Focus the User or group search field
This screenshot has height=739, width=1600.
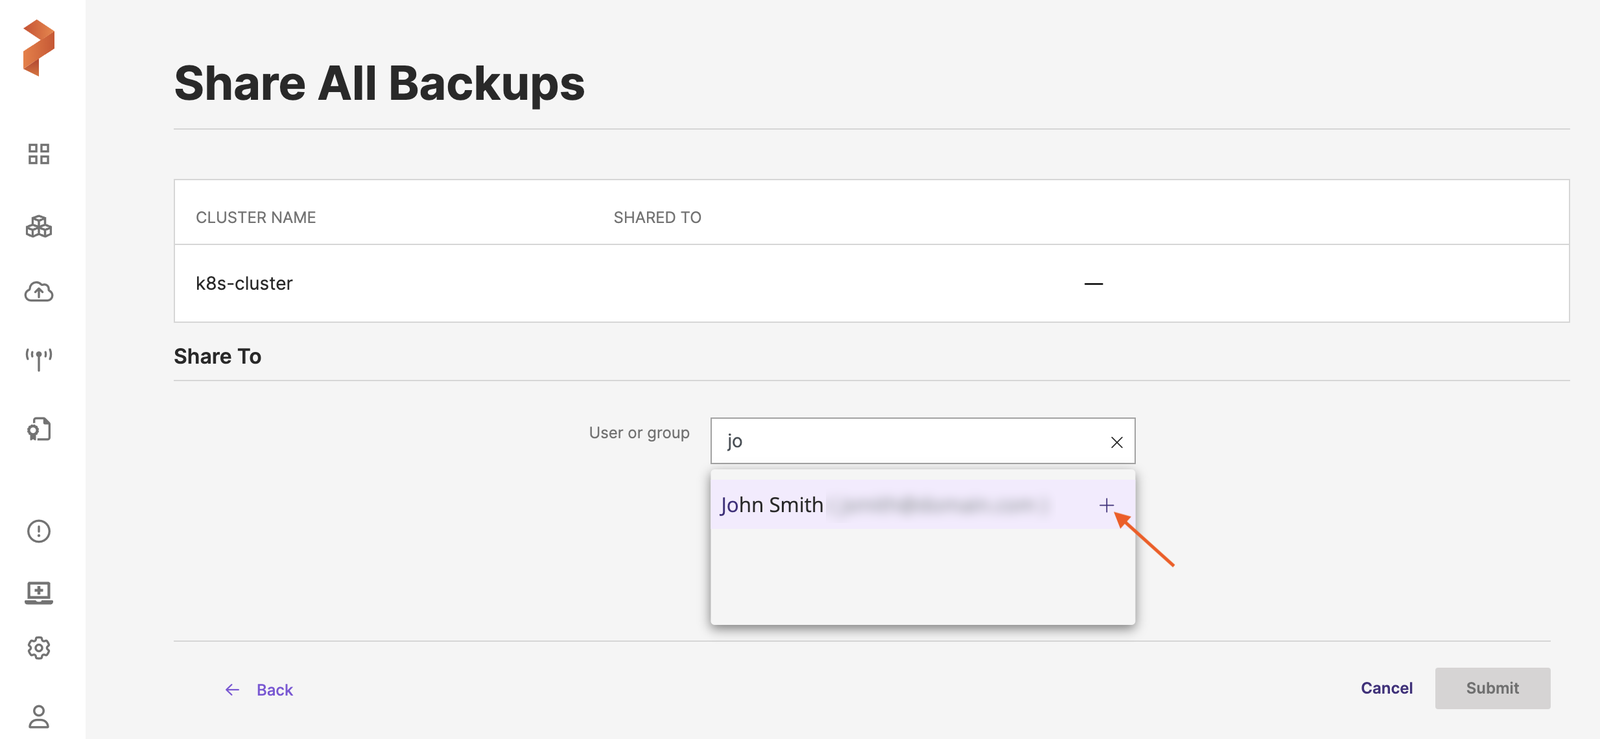[910, 441]
